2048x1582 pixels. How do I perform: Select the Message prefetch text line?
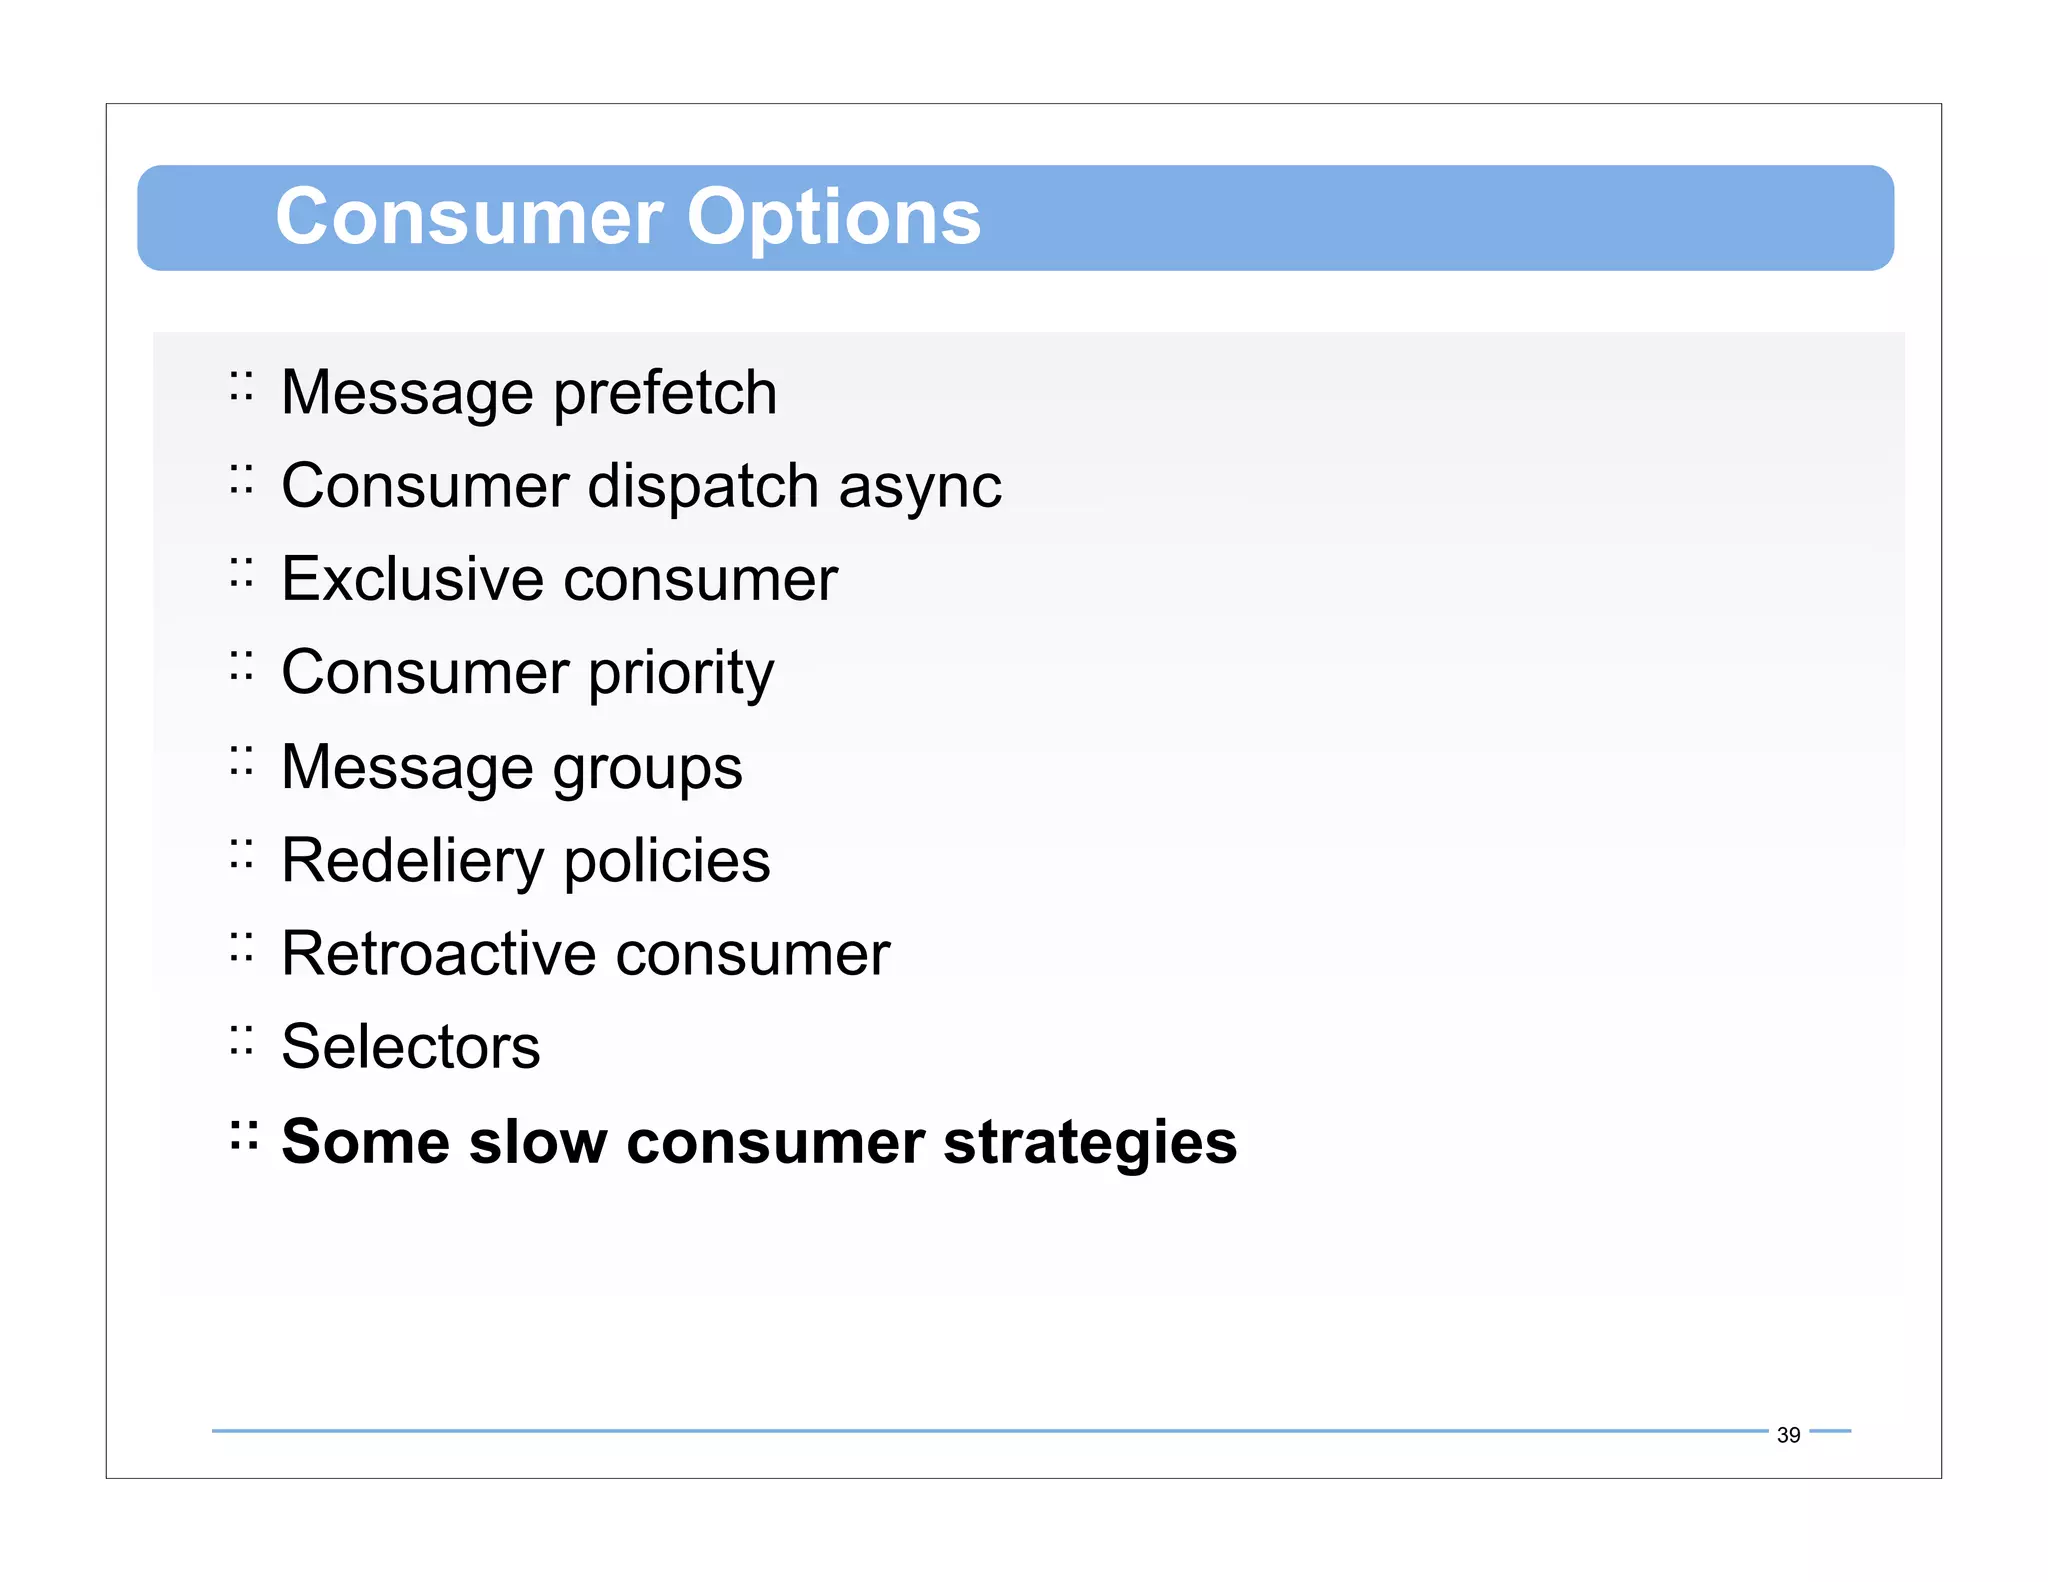coord(529,392)
